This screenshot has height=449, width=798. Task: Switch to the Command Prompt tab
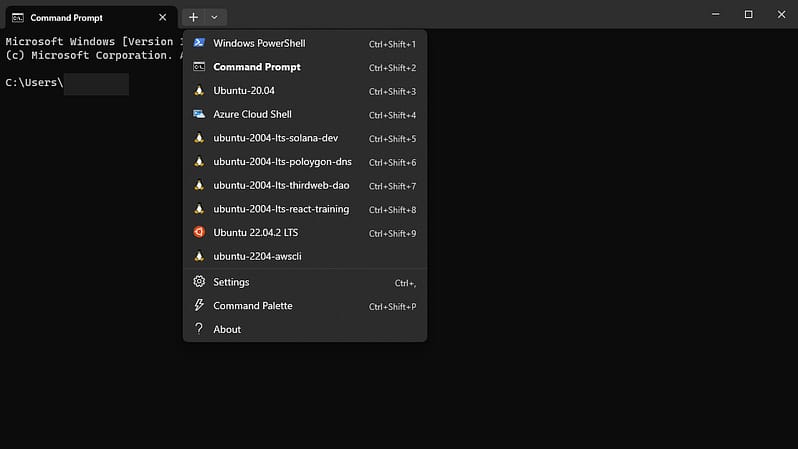(x=80, y=17)
